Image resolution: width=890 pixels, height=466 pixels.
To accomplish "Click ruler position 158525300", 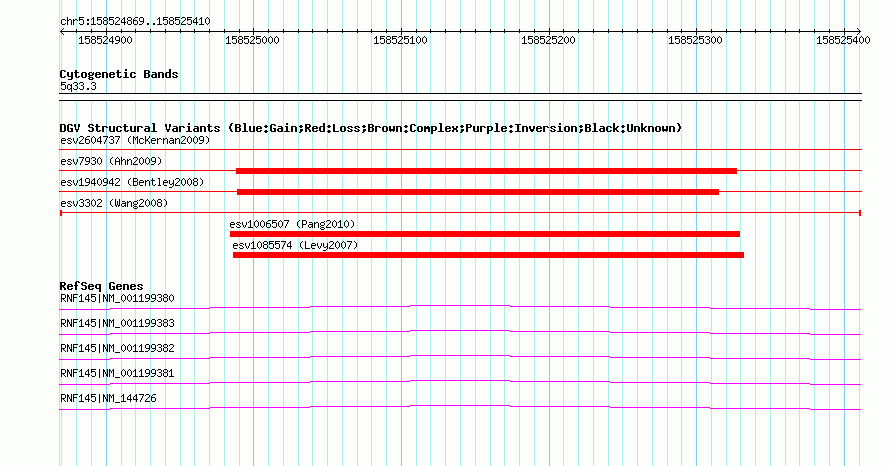I will (x=695, y=40).
